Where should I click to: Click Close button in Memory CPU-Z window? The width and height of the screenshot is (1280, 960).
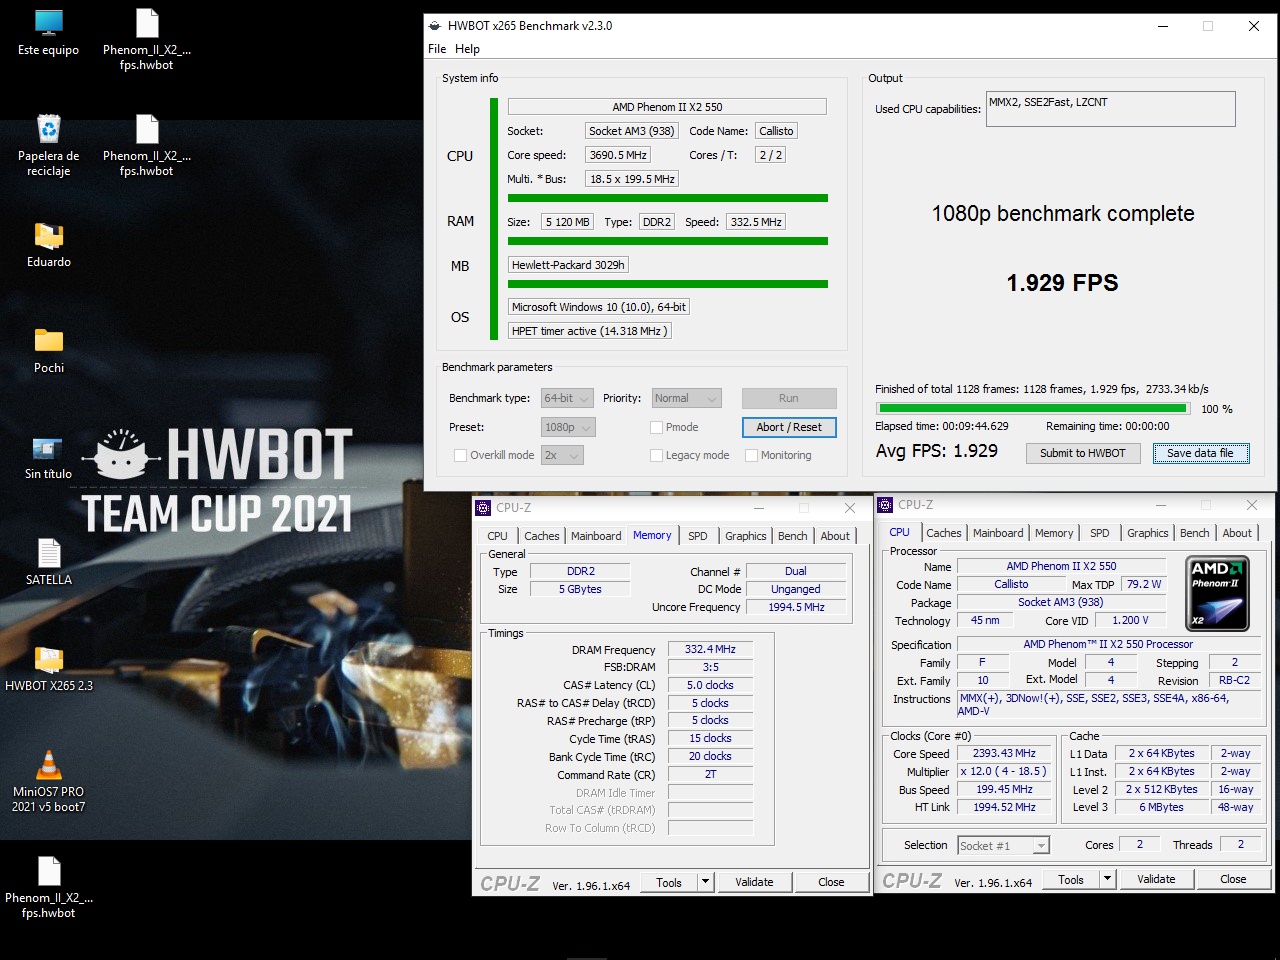click(831, 882)
